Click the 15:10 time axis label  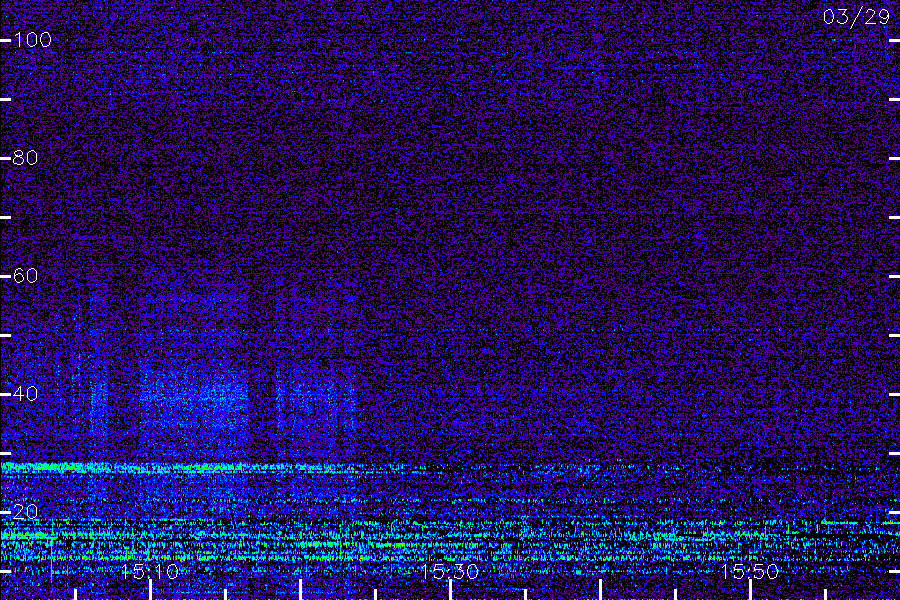click(150, 571)
